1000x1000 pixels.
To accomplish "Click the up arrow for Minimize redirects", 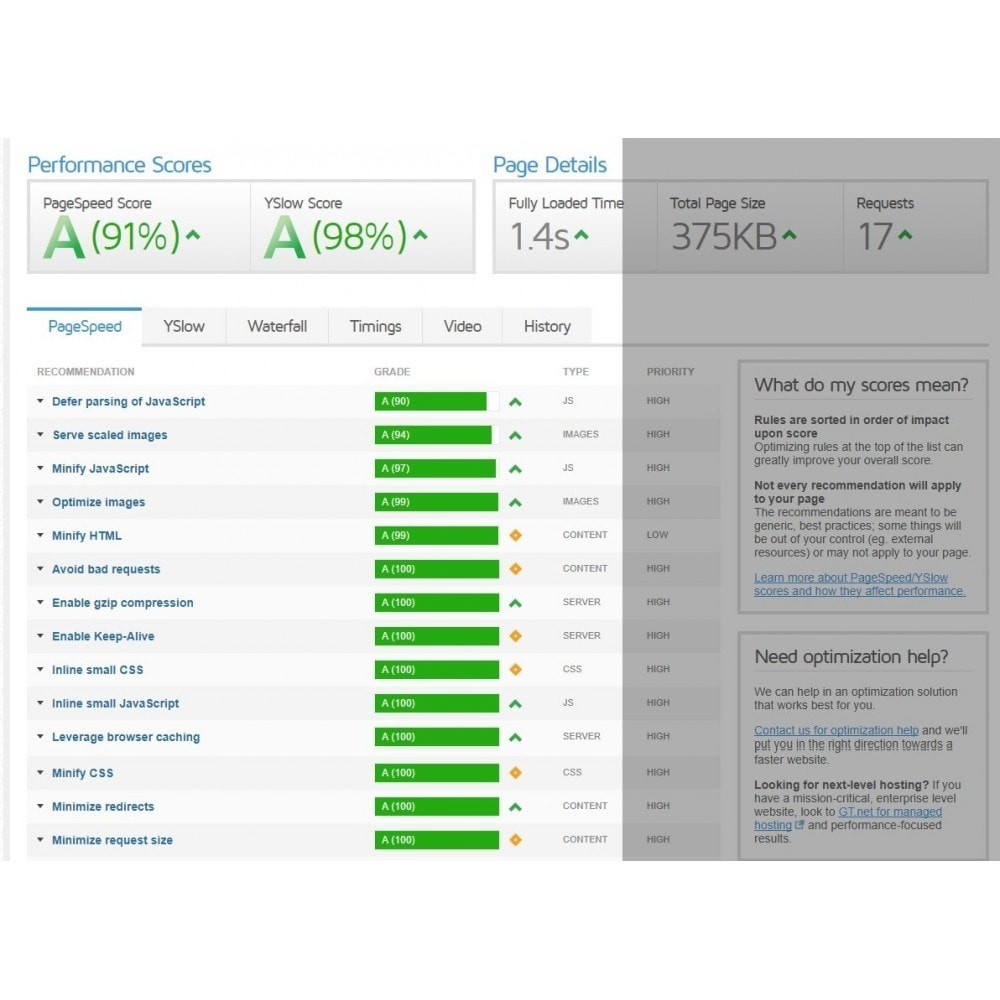I will coord(515,807).
